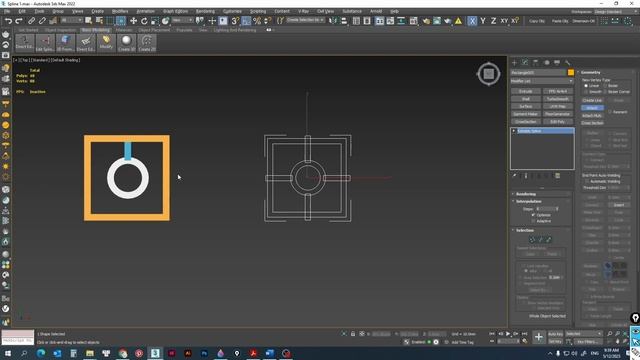Screen dimensions: 640x360
Task: Click the Shell modifier button
Action: (x=525, y=99)
